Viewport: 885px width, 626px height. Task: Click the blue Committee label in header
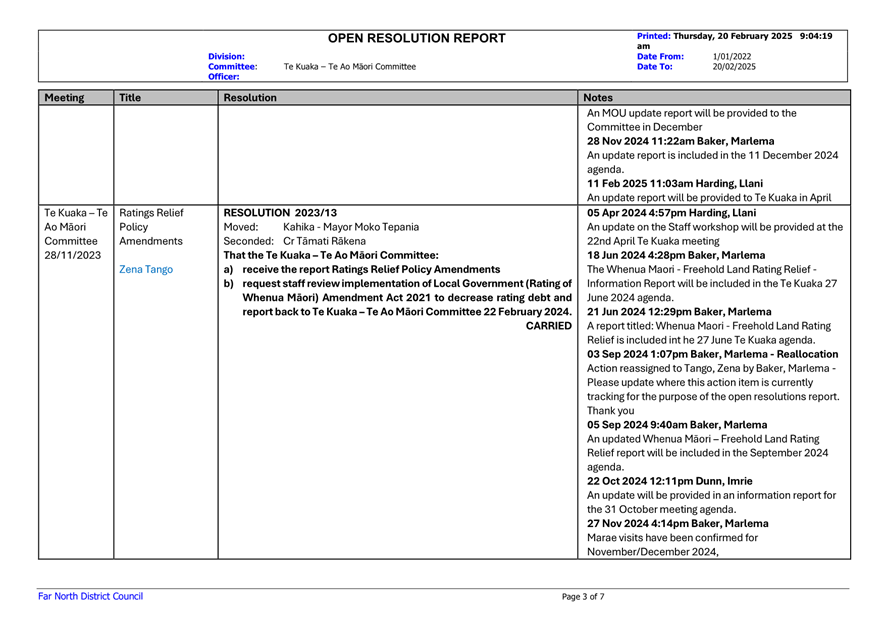pos(232,67)
